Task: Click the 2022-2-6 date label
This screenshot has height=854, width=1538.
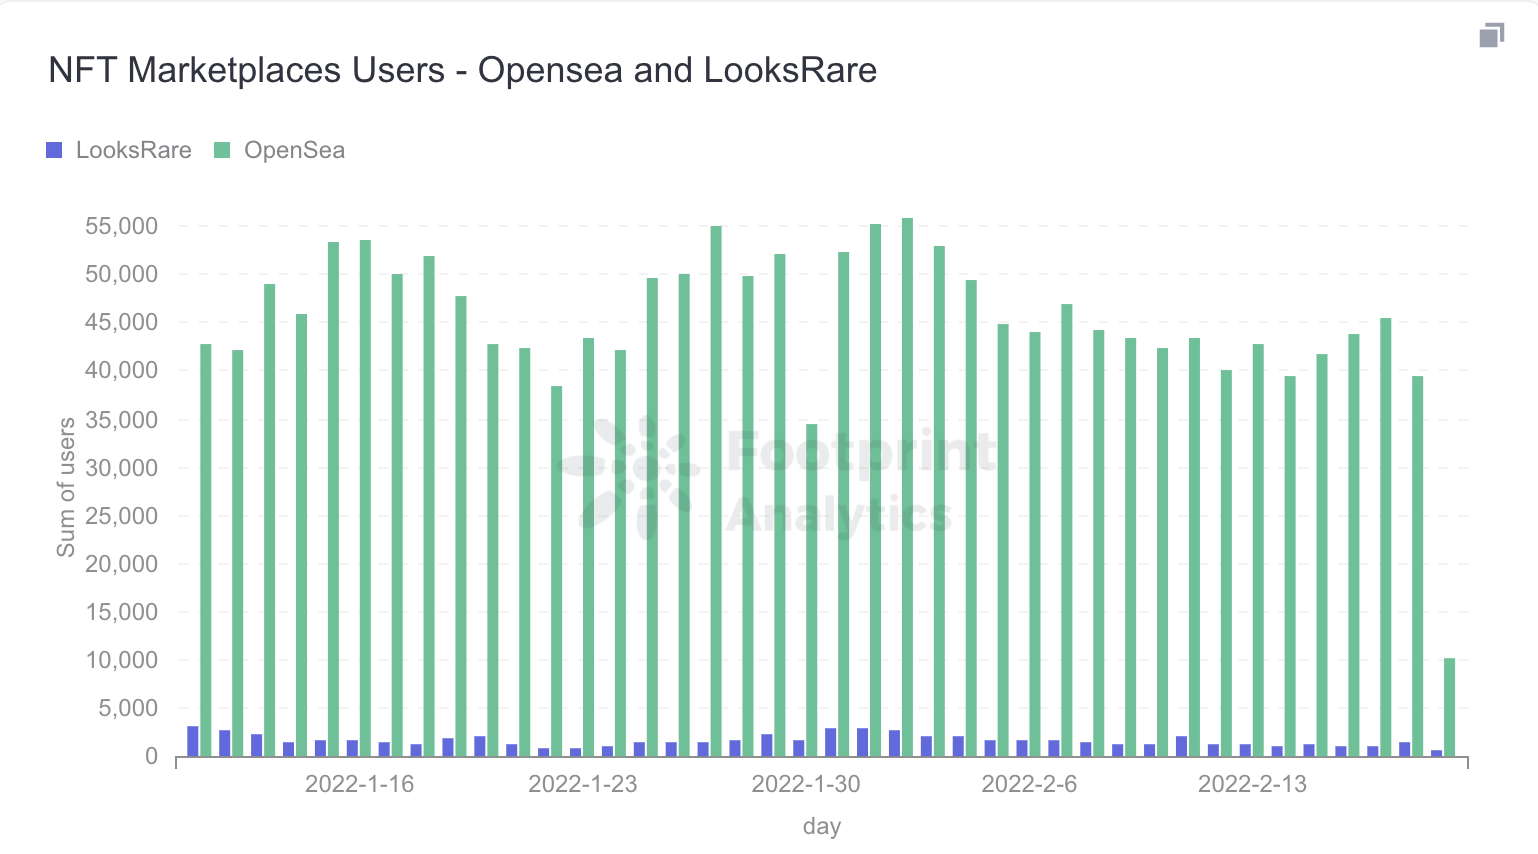Action: point(1029,784)
